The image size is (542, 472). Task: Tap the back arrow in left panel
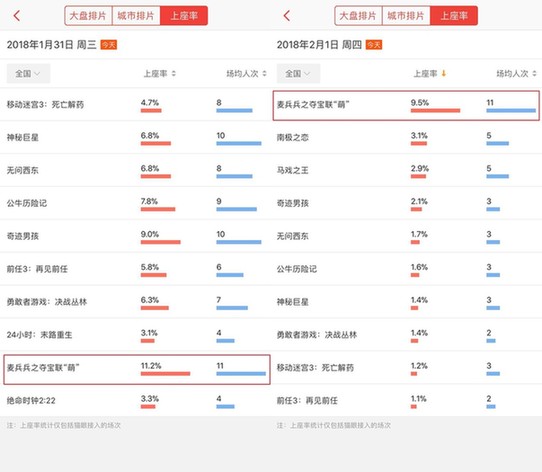tap(17, 16)
